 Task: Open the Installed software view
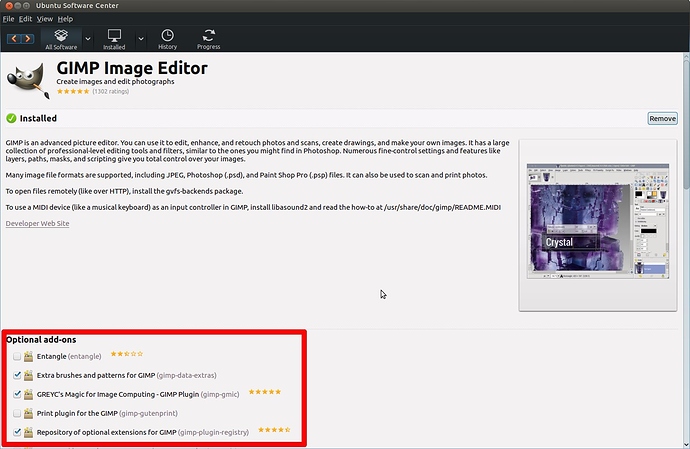pos(114,39)
